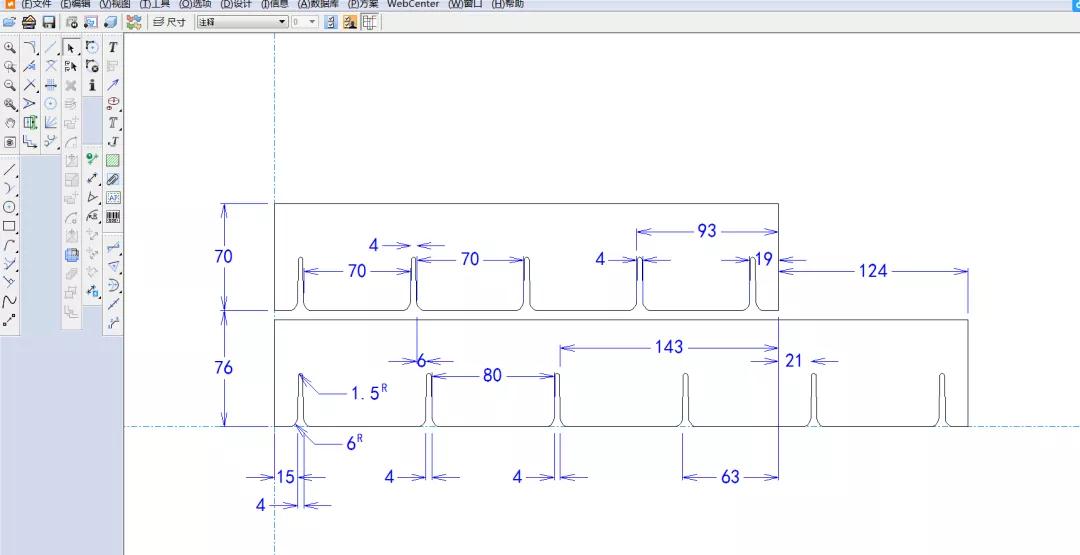Click the blue highlighted stacked-layers icon
Screen dimensions: 1080x555
[x=71, y=255]
